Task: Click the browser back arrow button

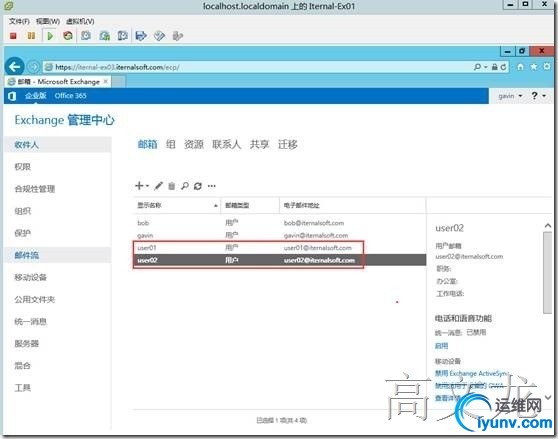Action: click(14, 67)
